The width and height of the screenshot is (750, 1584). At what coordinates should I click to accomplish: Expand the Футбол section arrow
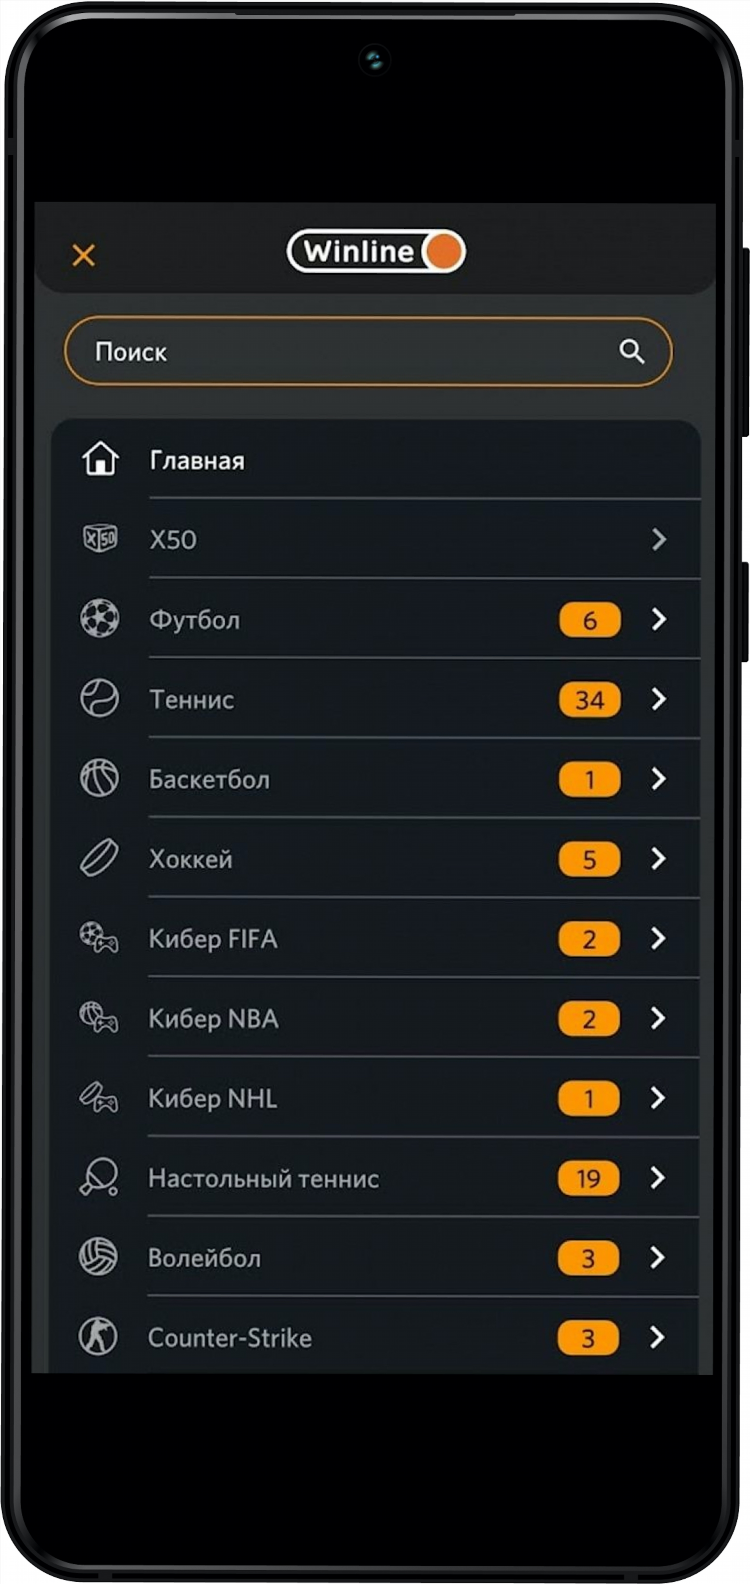pyautogui.click(x=659, y=619)
